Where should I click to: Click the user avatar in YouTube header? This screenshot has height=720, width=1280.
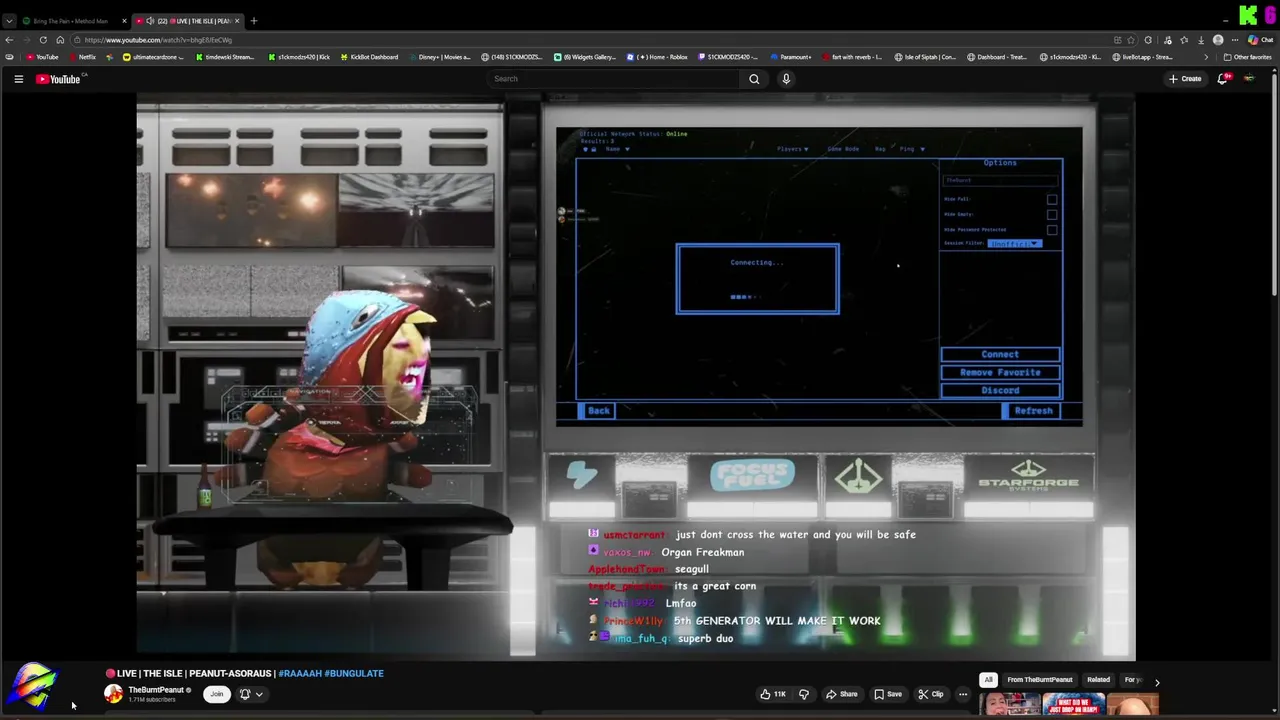point(1249,79)
